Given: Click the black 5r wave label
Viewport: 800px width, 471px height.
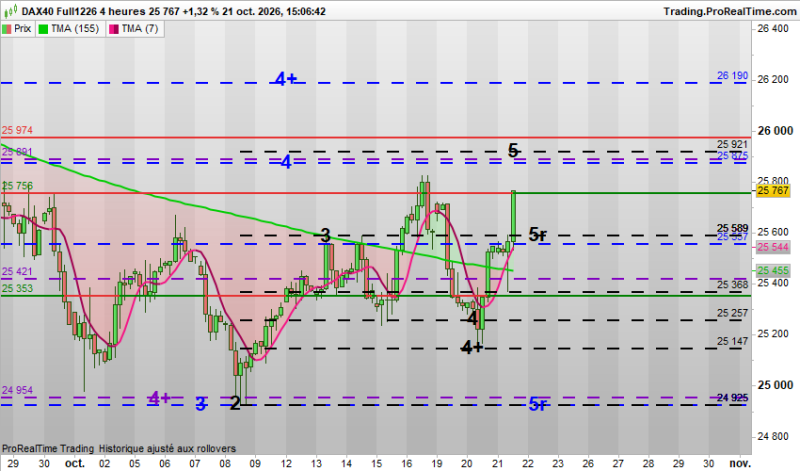Looking at the screenshot, I should [x=538, y=234].
